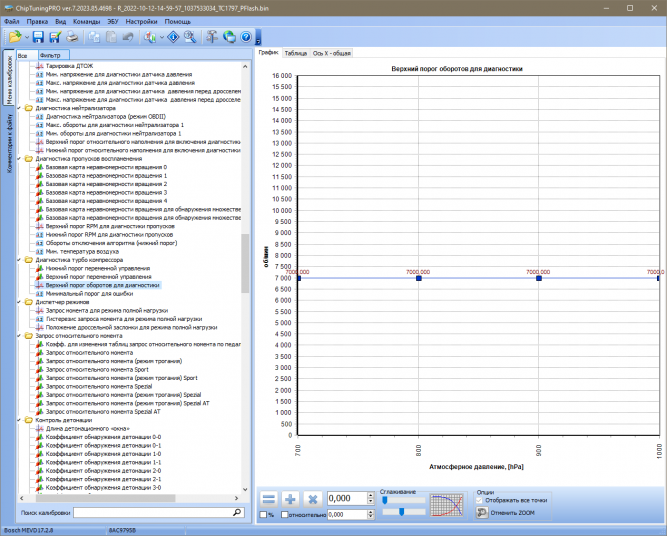
Task: Click the blue question mark help icon
Action: coord(246,37)
